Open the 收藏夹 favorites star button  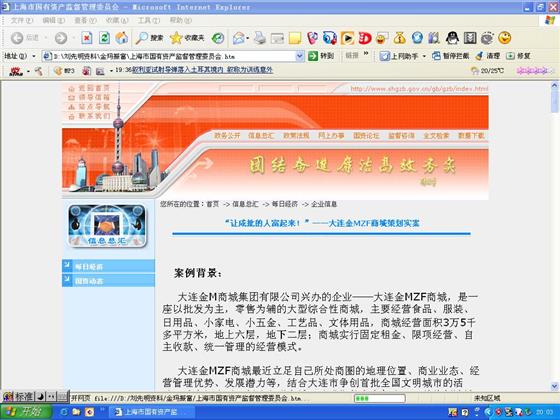click(187, 38)
